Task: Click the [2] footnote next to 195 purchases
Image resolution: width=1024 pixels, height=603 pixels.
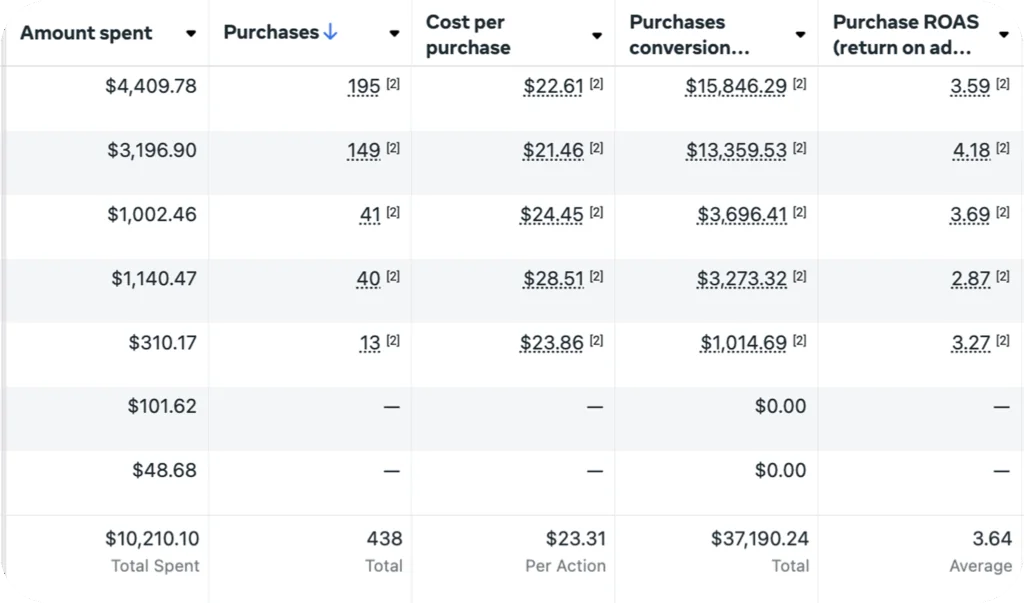Action: point(392,84)
